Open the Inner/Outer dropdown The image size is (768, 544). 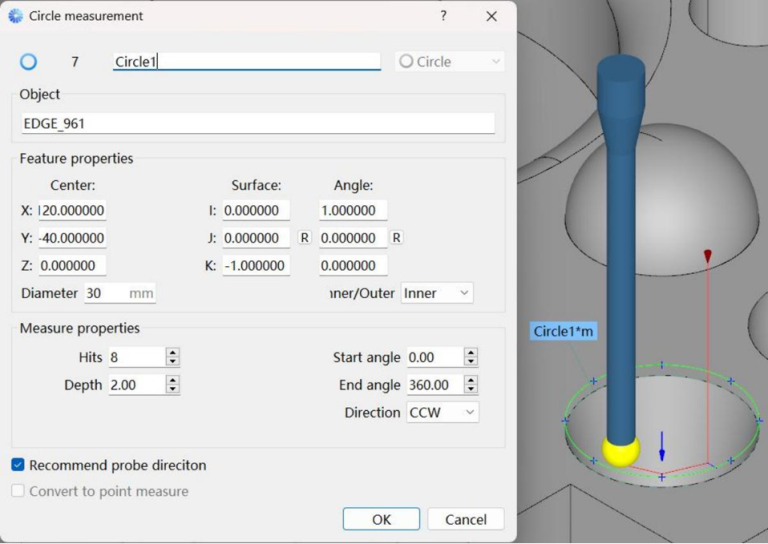(437, 293)
